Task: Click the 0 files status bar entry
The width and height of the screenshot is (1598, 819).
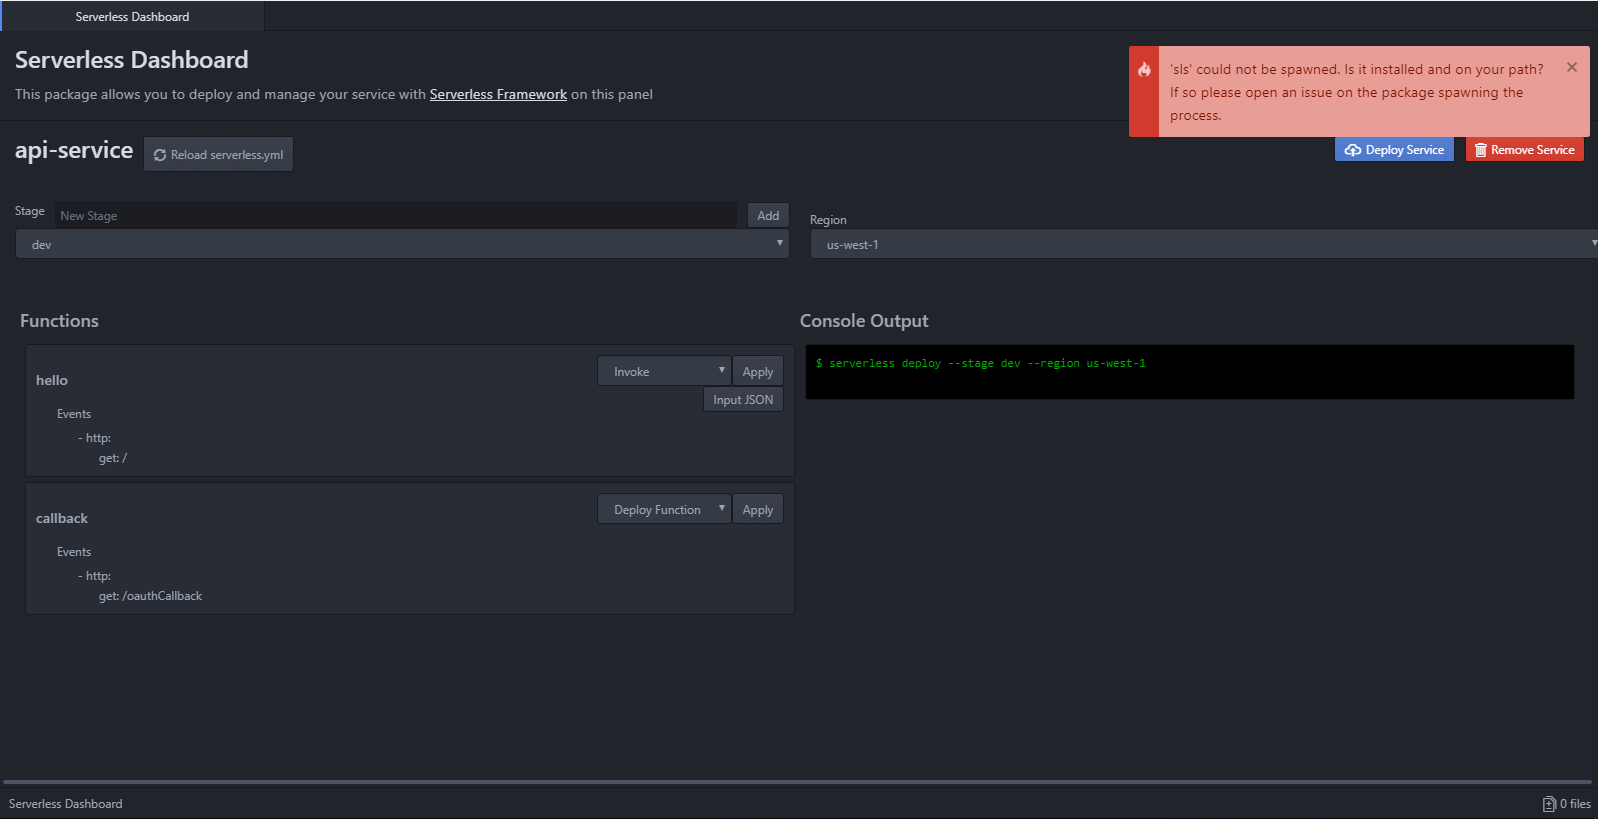Action: pos(1567,804)
